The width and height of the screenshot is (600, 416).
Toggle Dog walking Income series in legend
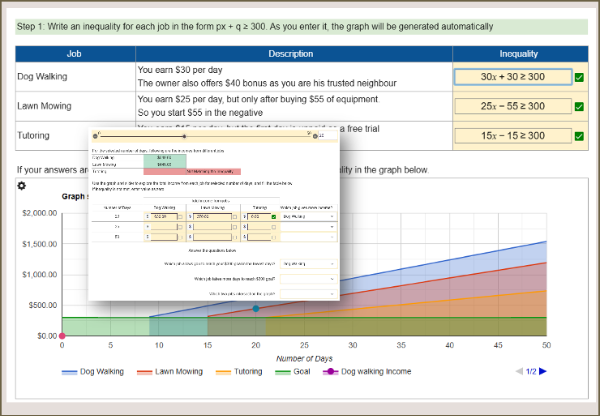click(x=367, y=372)
